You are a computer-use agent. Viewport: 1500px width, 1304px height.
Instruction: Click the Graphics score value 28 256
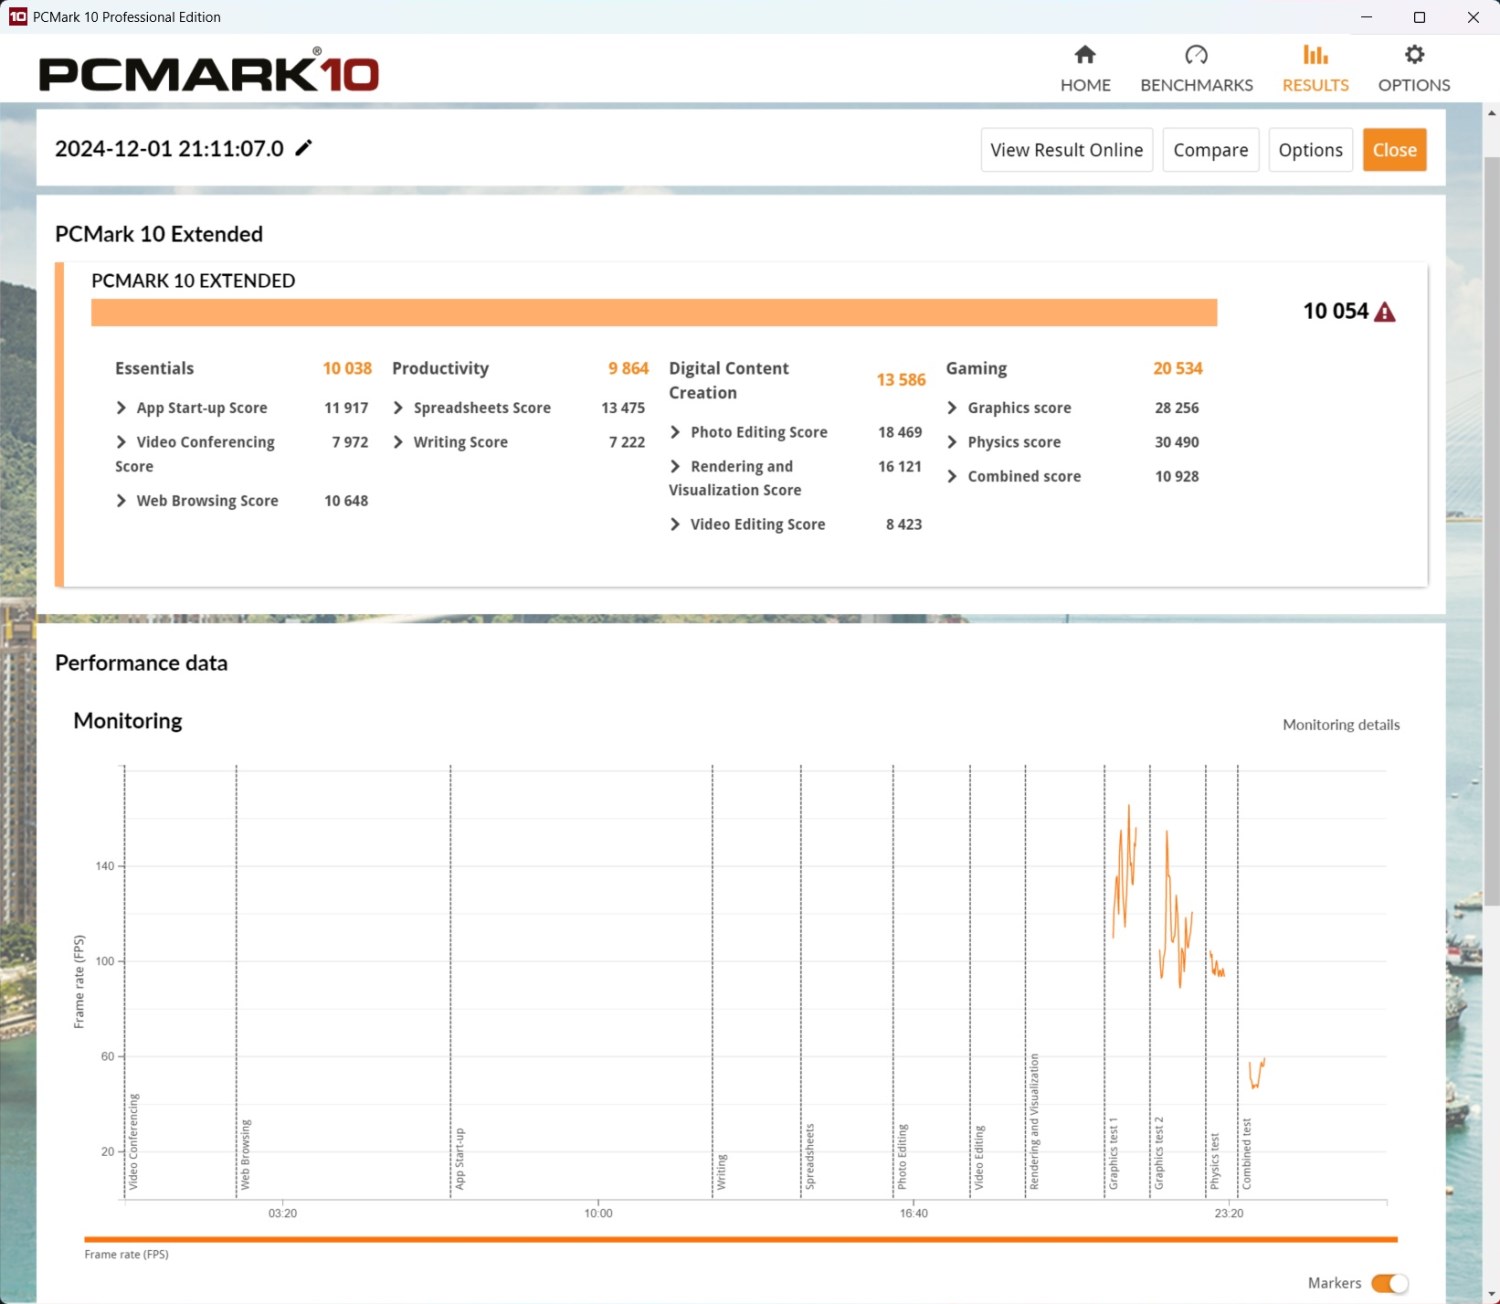pos(1177,408)
